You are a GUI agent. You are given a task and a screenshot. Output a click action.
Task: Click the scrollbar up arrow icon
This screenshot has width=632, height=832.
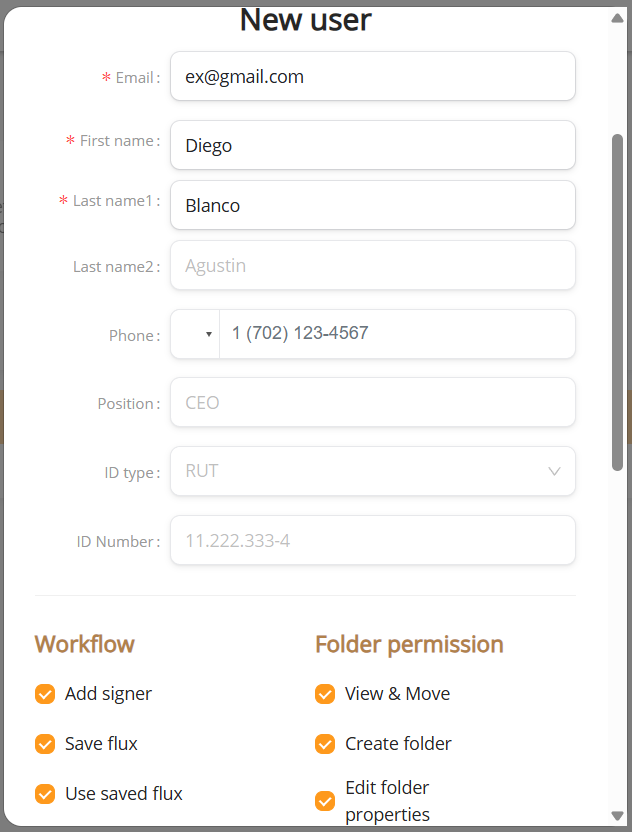tap(617, 19)
